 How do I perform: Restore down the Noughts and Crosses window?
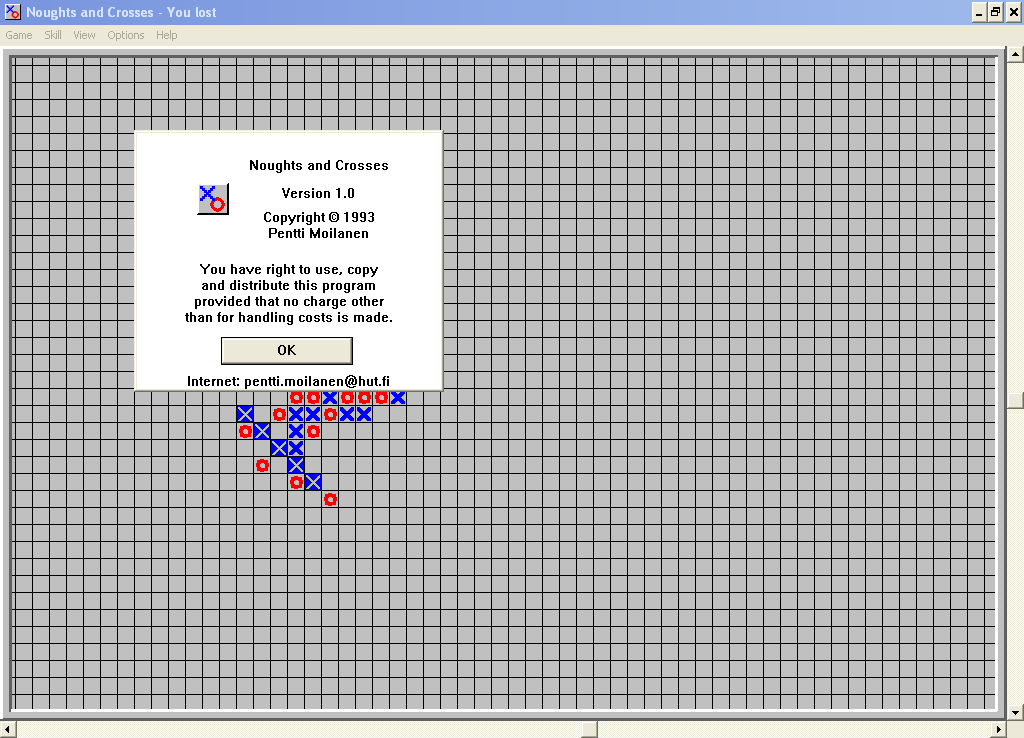(995, 12)
